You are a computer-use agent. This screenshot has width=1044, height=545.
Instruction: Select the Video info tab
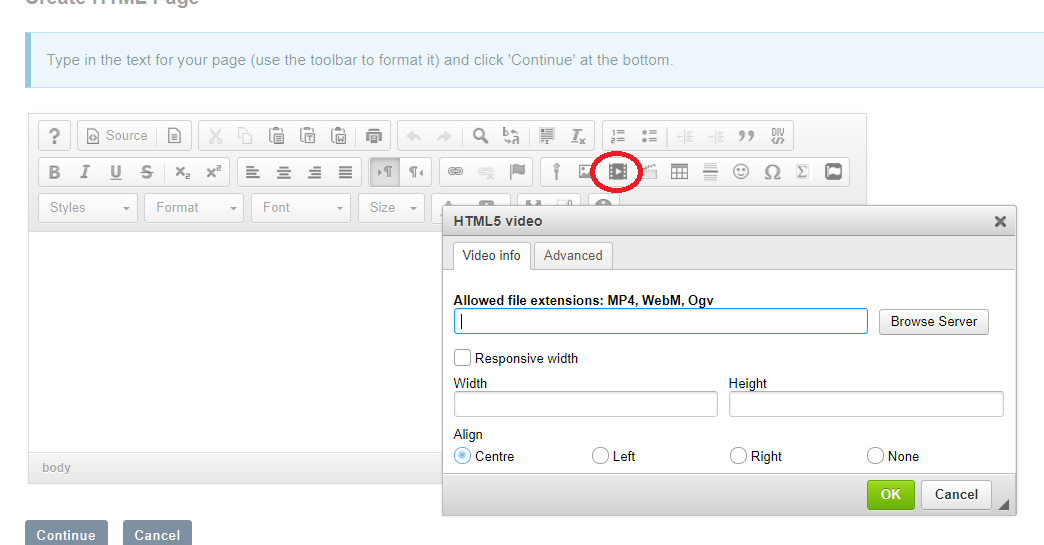(491, 256)
